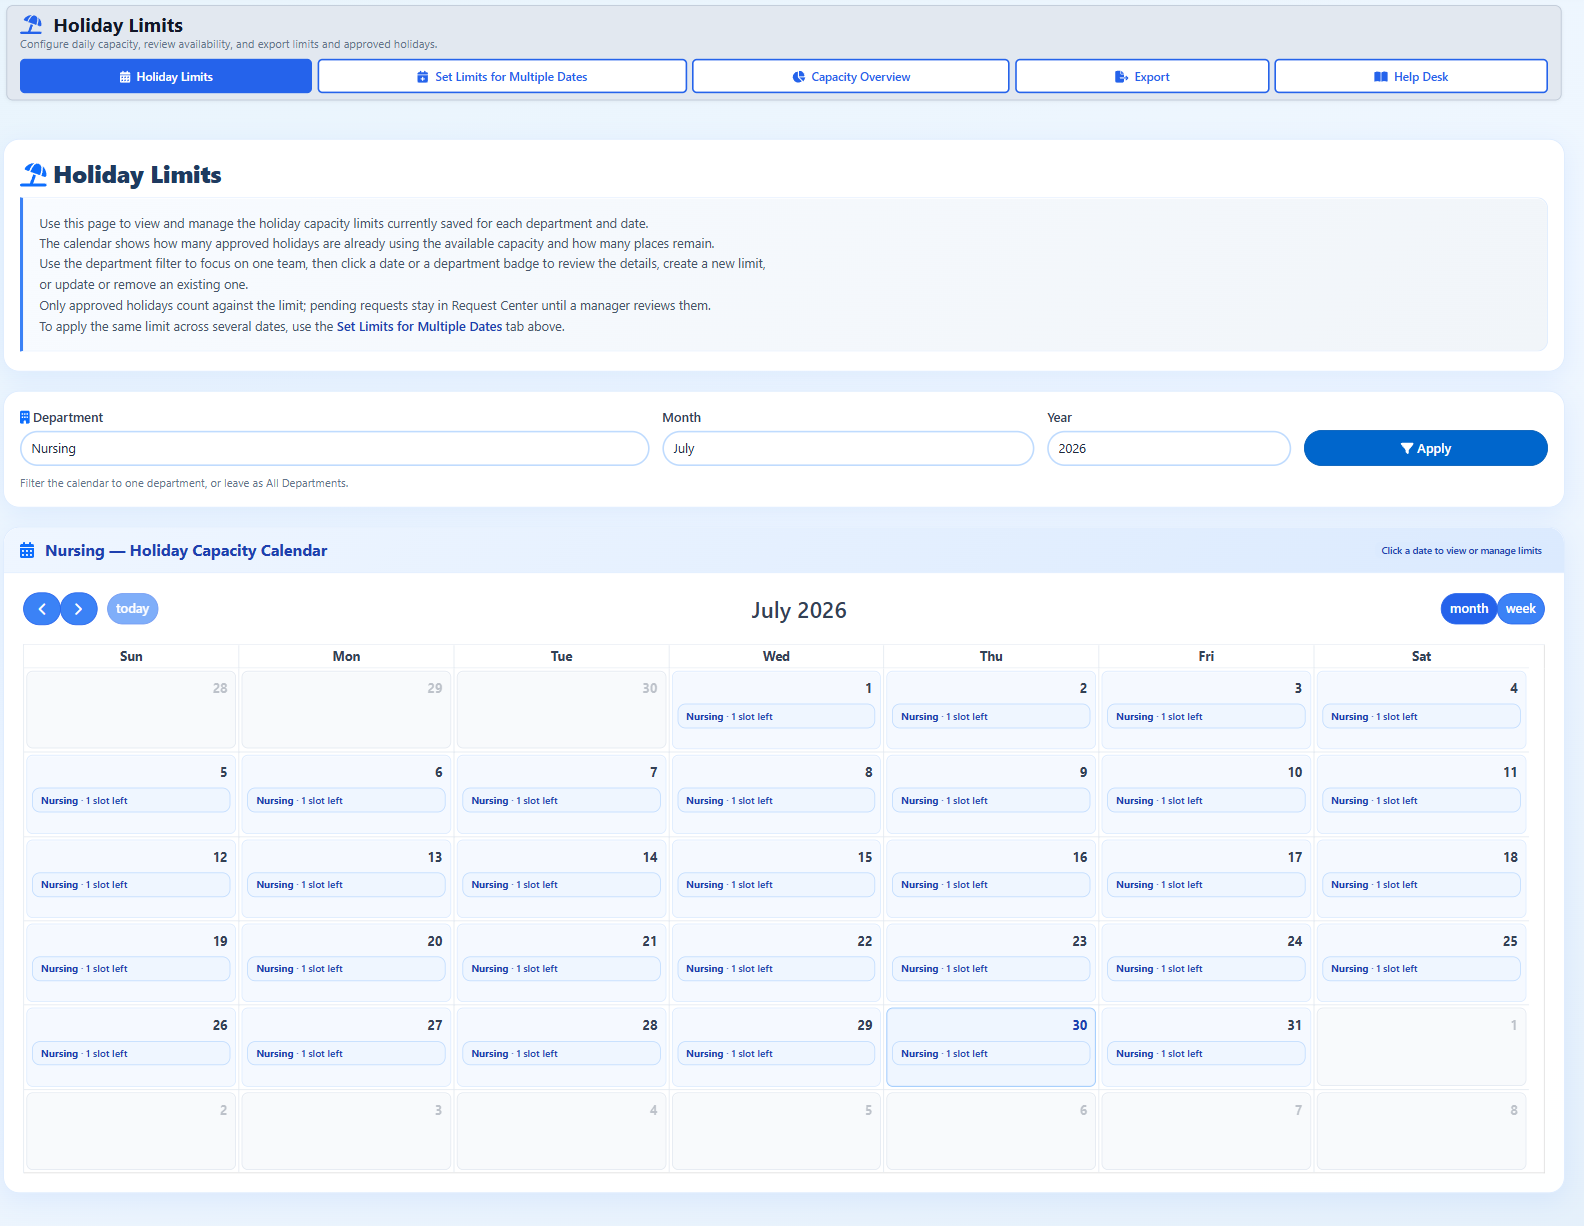Click the calendar icon beside Nursing — Holiday Capacity Calendar

click(27, 551)
